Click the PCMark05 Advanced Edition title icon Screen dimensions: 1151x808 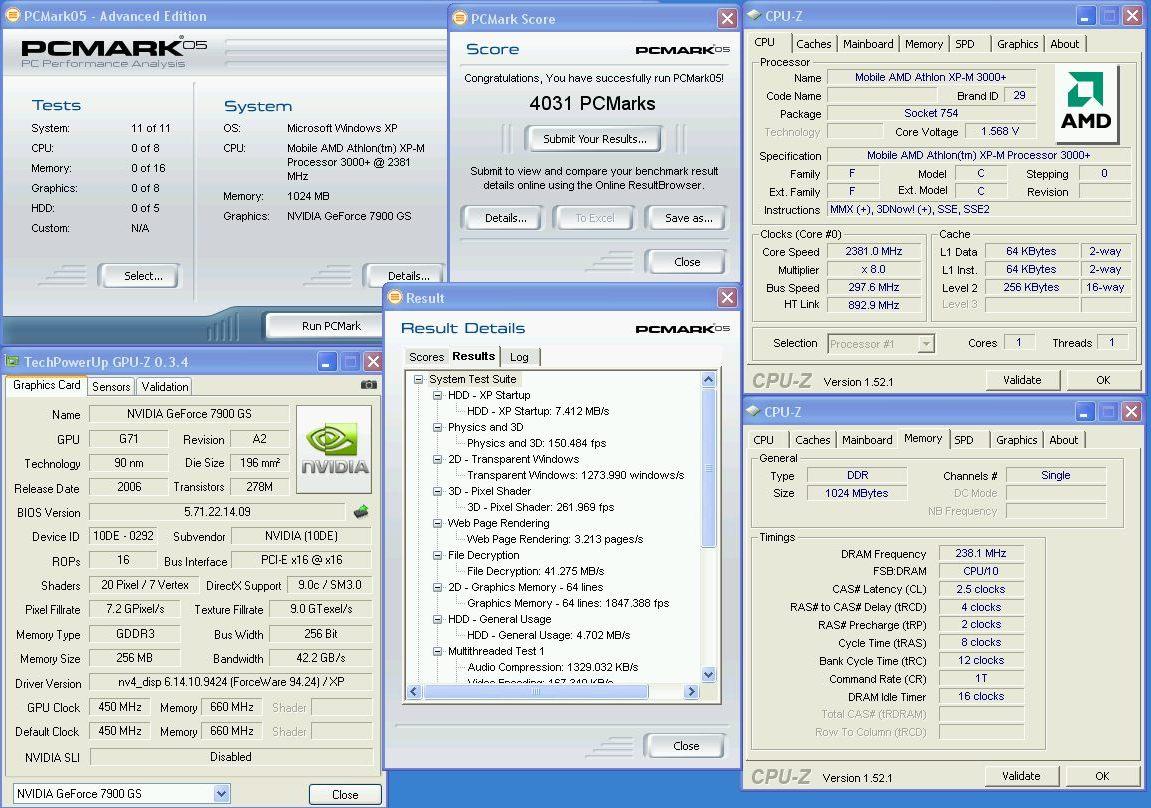coord(12,15)
